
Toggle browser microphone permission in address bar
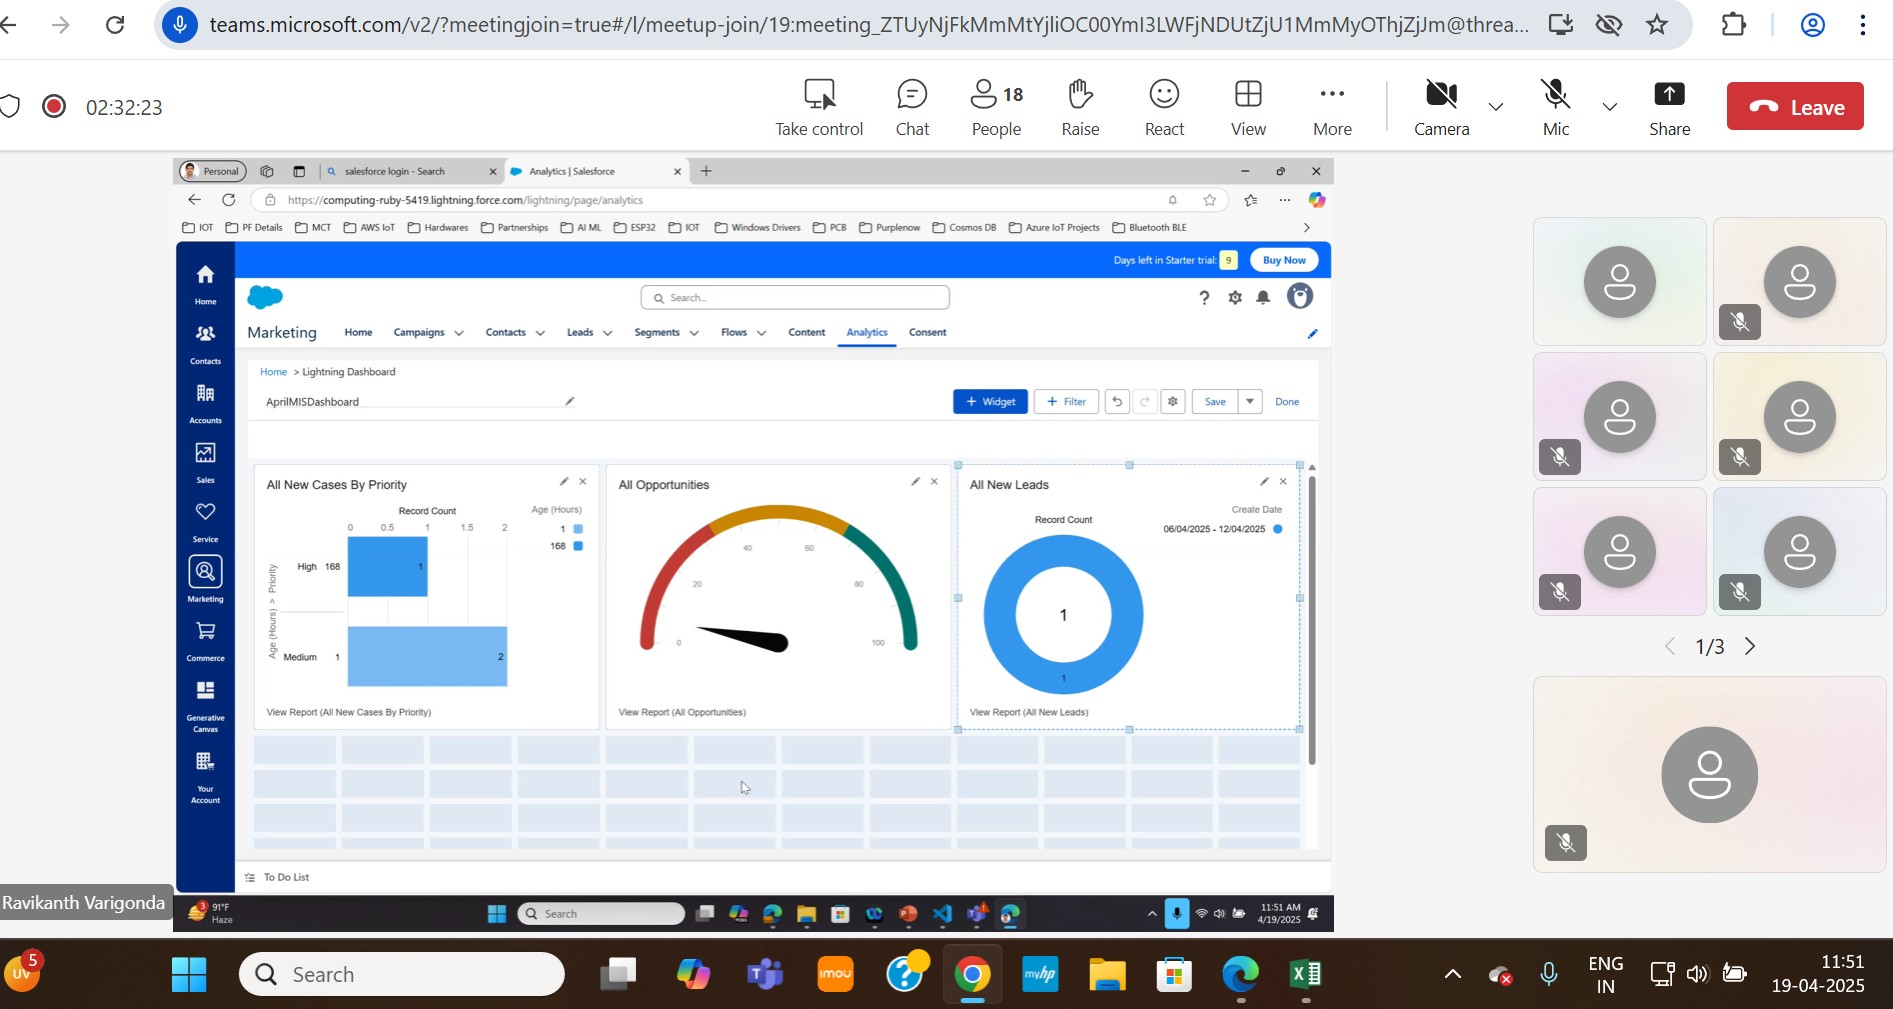click(x=180, y=25)
